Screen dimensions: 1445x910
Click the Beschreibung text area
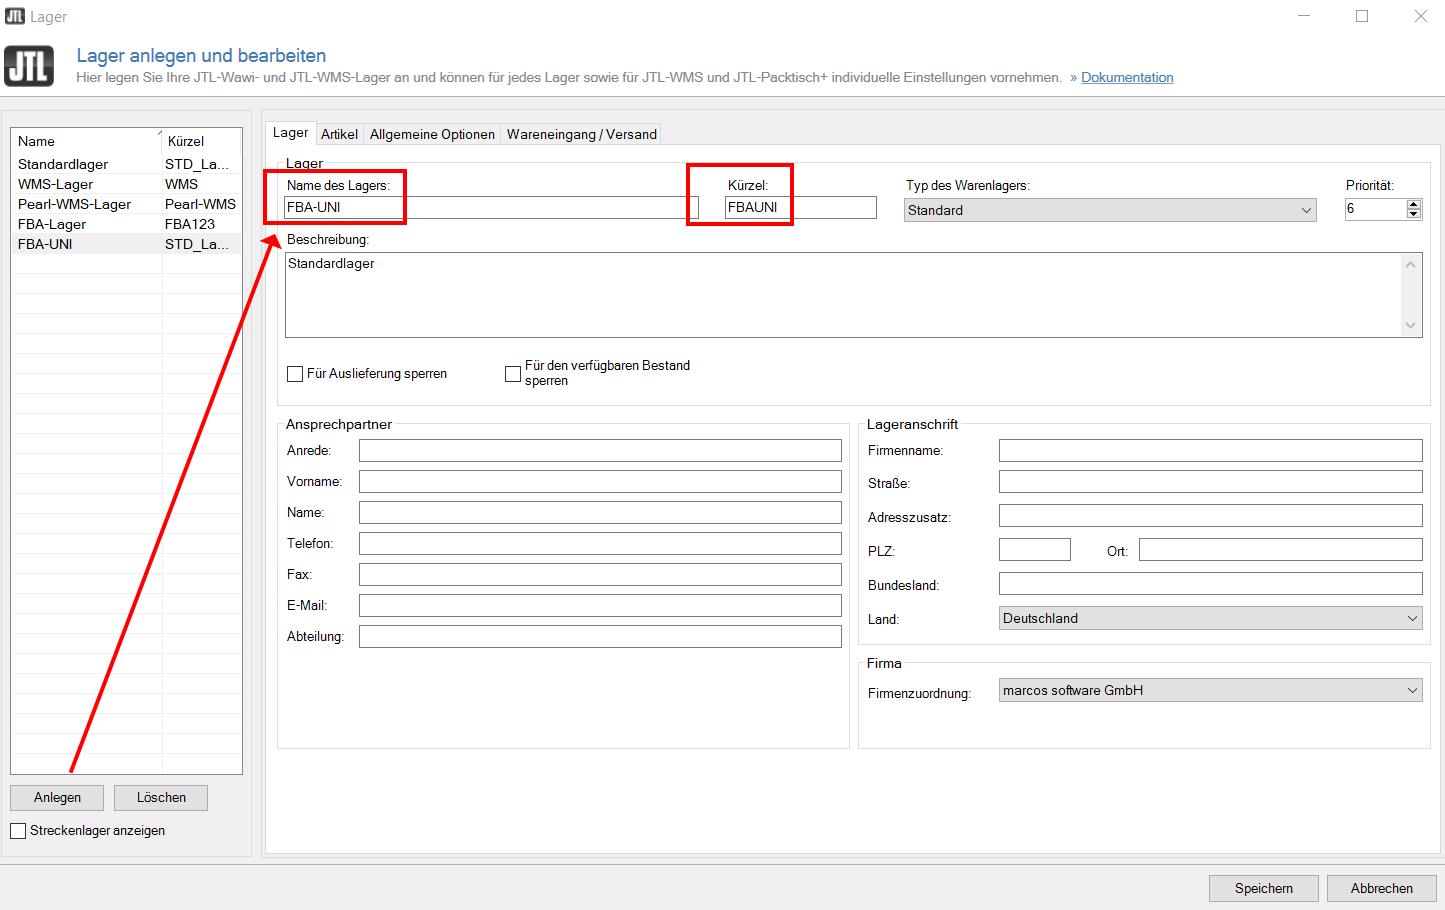coord(843,294)
